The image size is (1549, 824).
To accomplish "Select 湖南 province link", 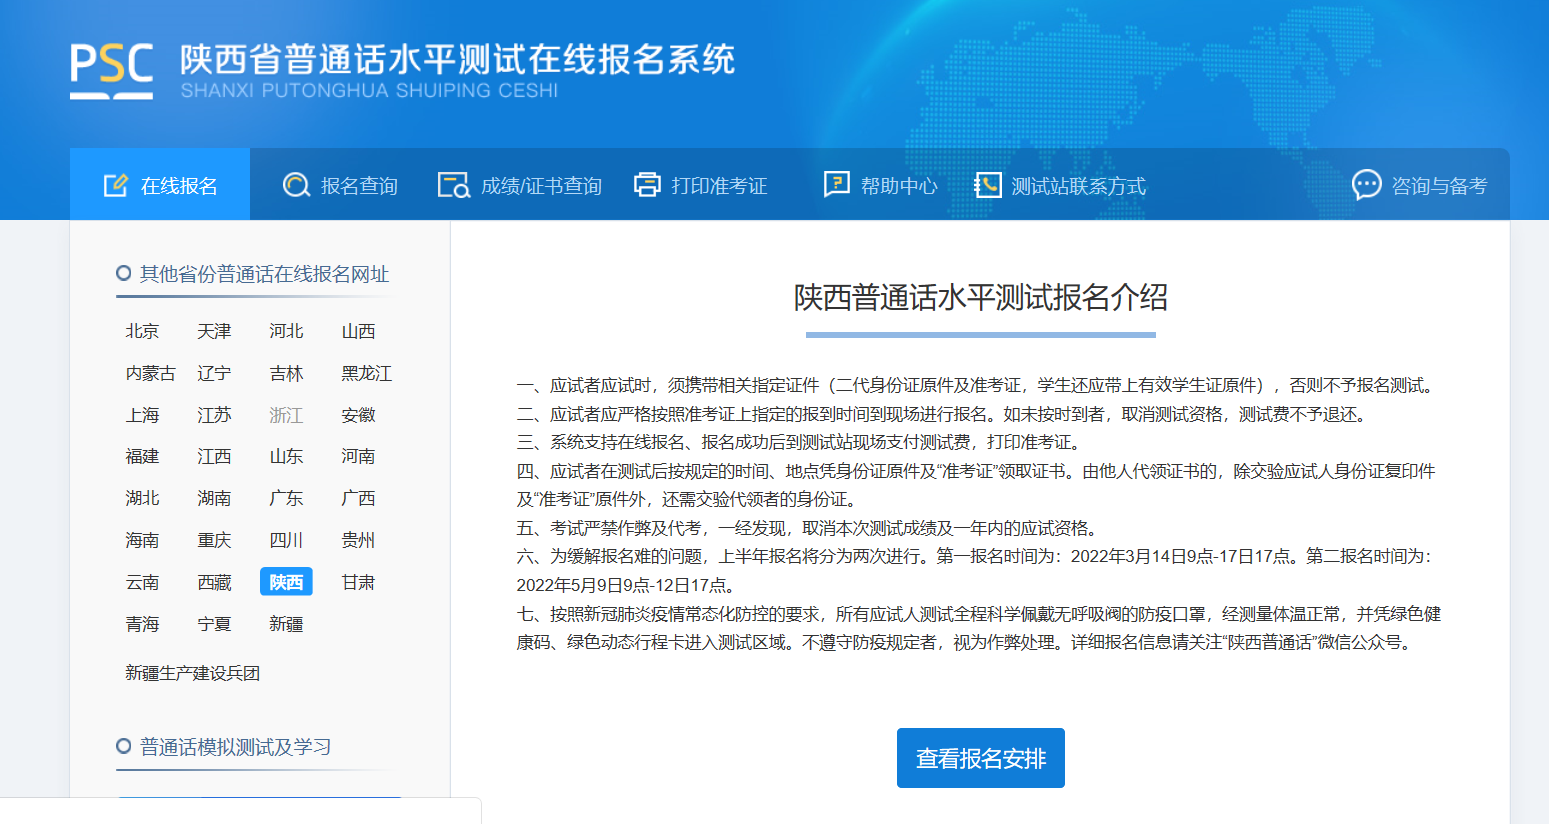I will tap(214, 498).
